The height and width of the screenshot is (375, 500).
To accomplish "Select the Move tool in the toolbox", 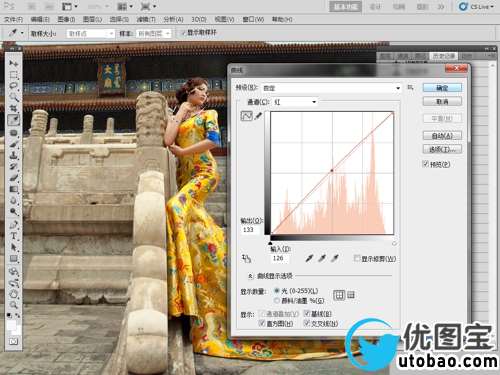I will click(14, 63).
